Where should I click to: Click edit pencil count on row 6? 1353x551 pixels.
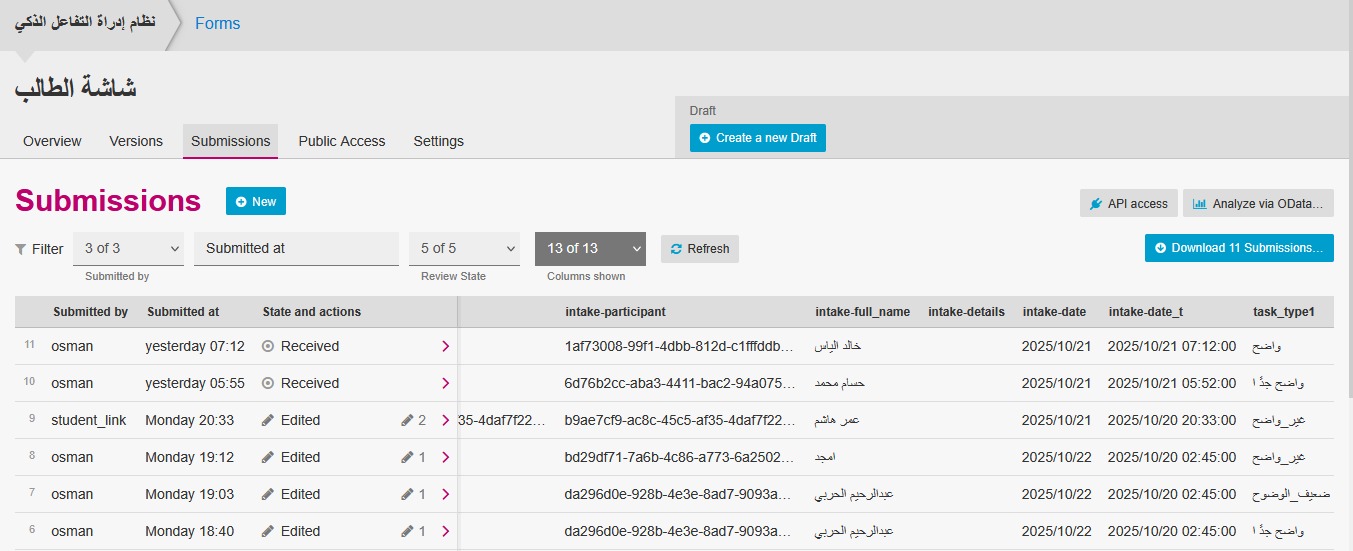(x=413, y=531)
